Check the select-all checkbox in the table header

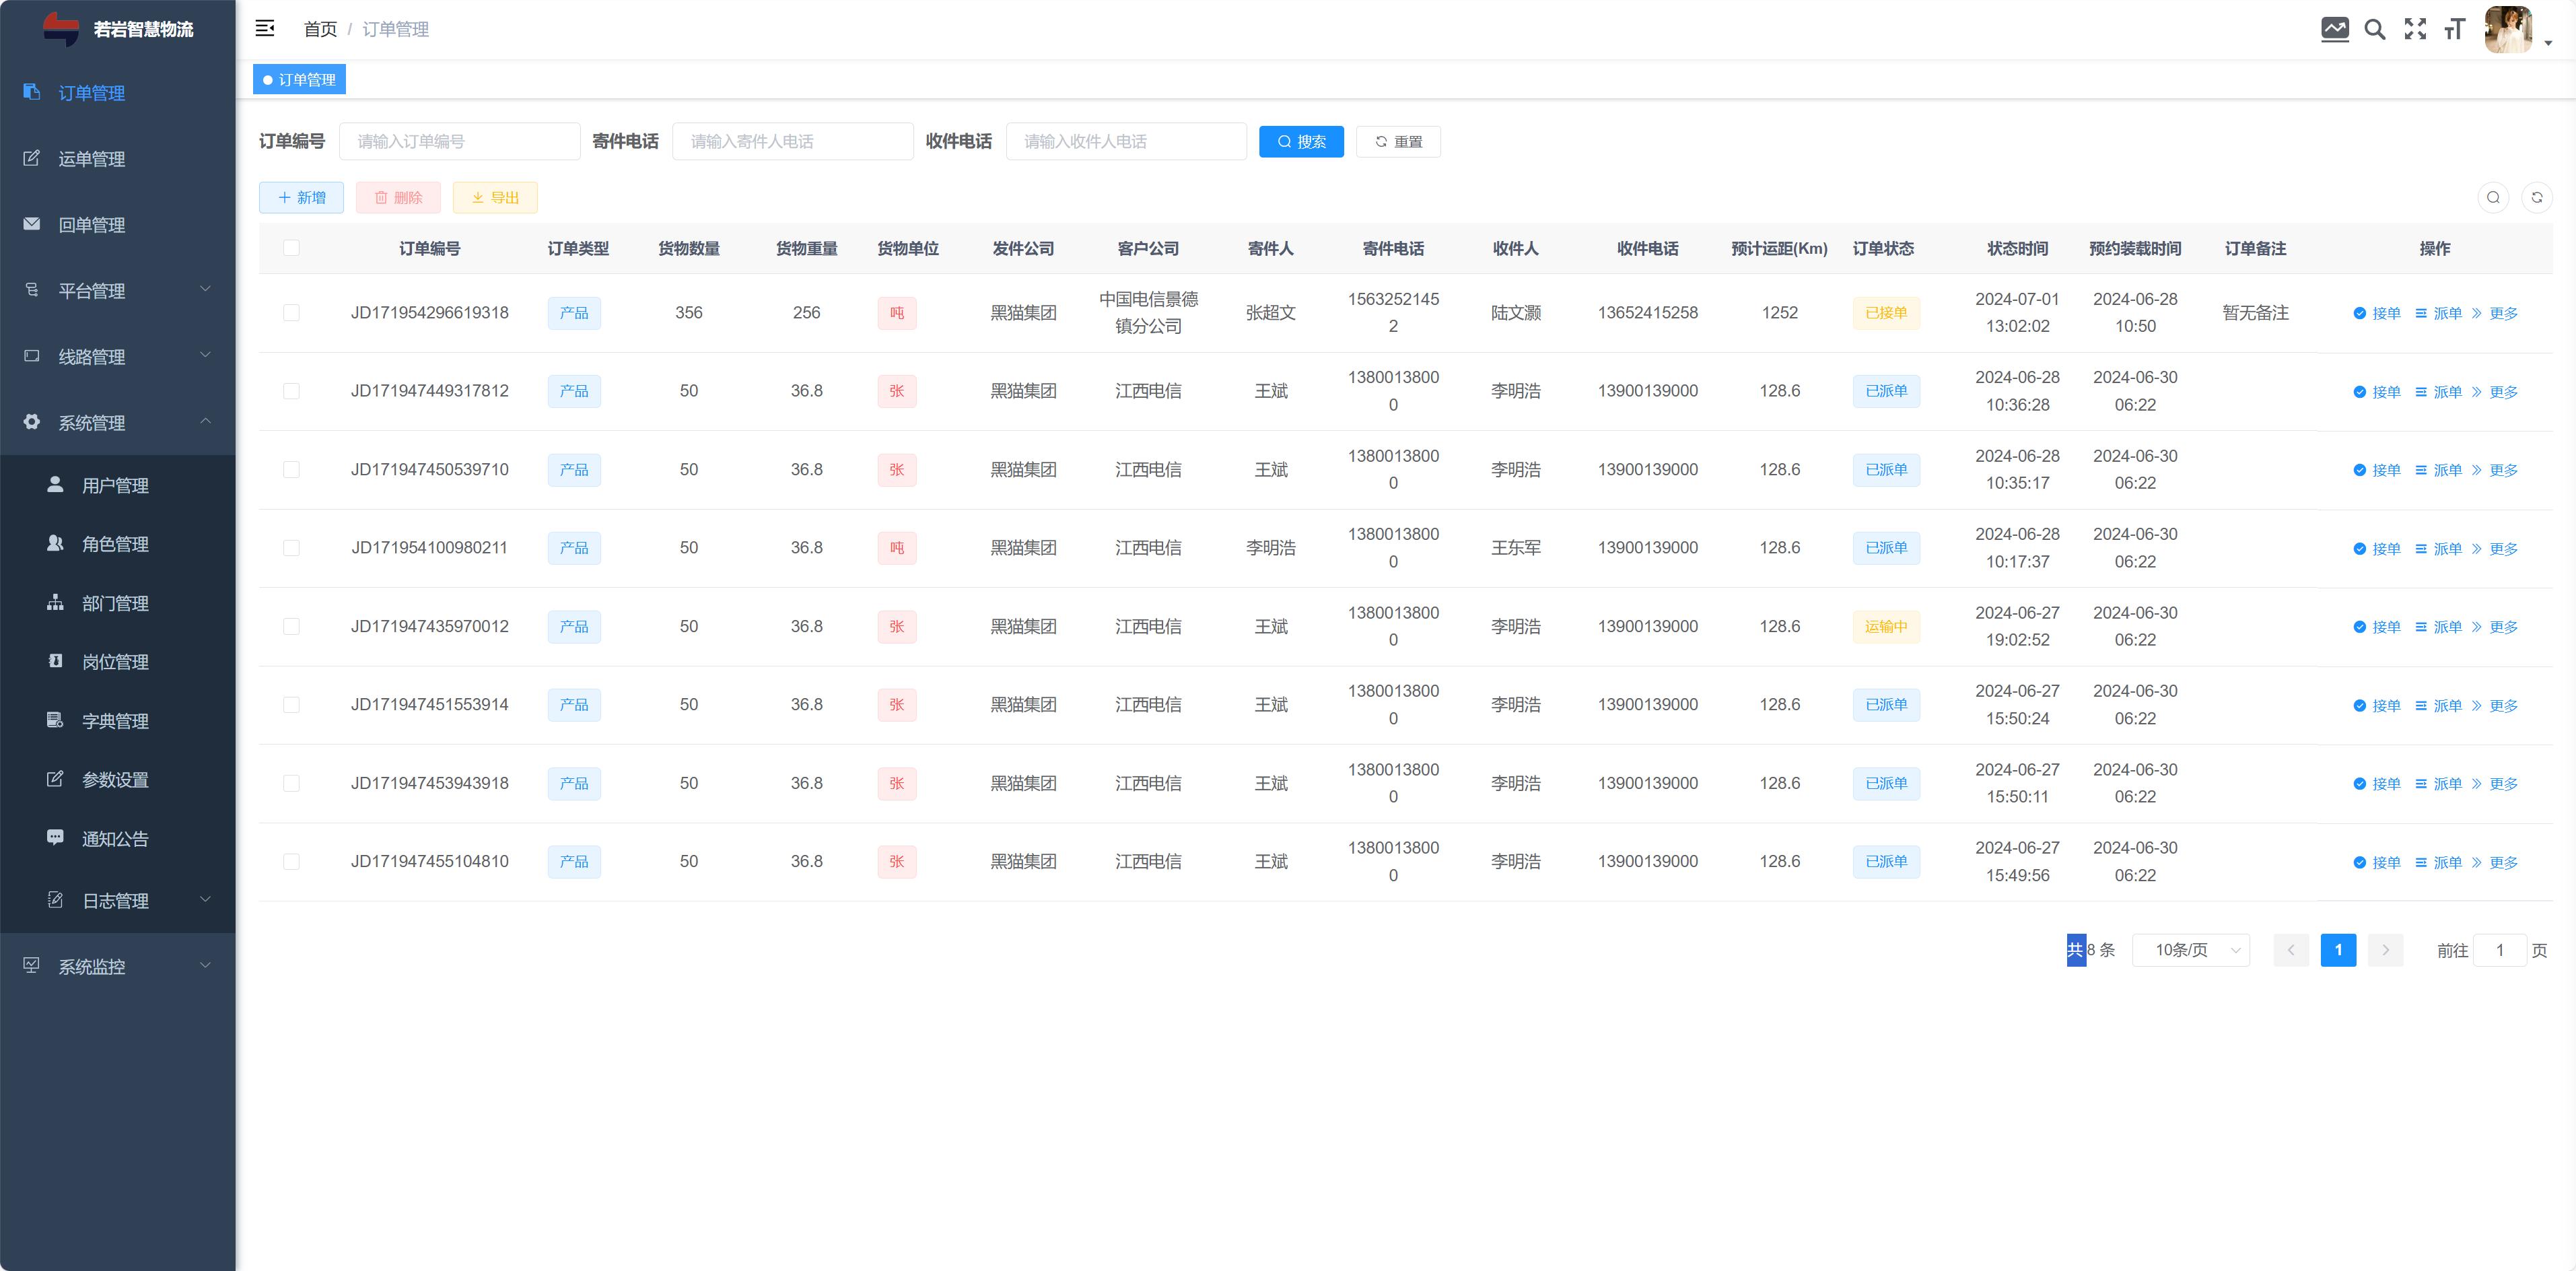tap(291, 248)
